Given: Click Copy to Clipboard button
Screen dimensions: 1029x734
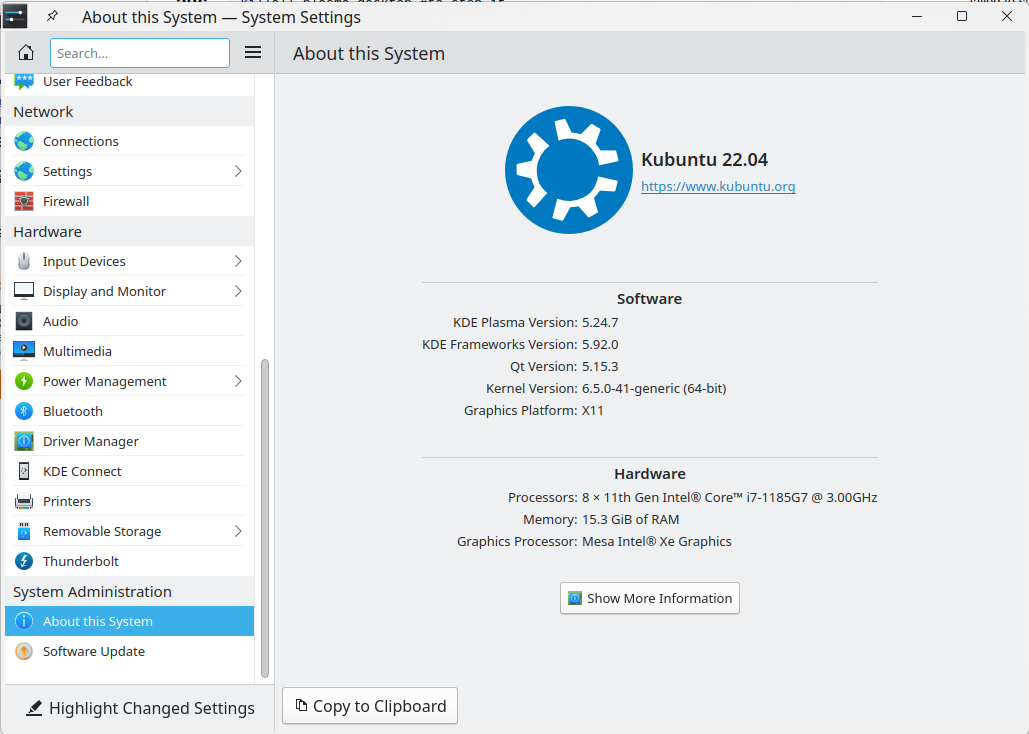Looking at the screenshot, I should (370, 706).
